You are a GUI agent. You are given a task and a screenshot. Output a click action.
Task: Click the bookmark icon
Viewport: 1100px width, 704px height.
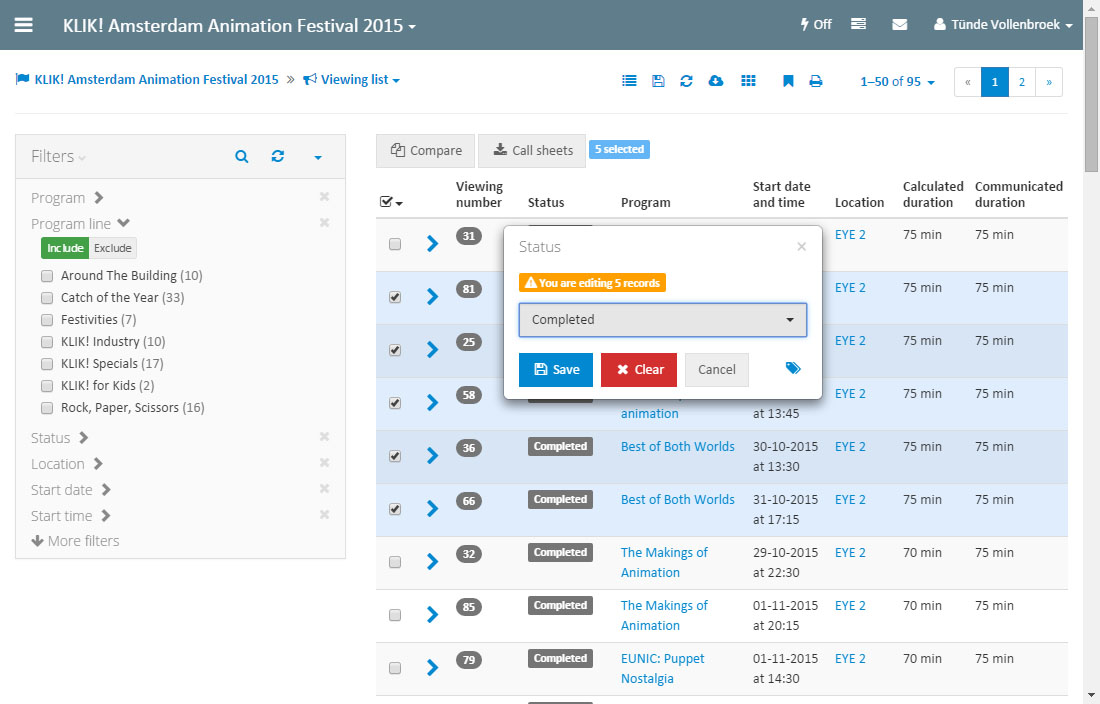[x=788, y=81]
